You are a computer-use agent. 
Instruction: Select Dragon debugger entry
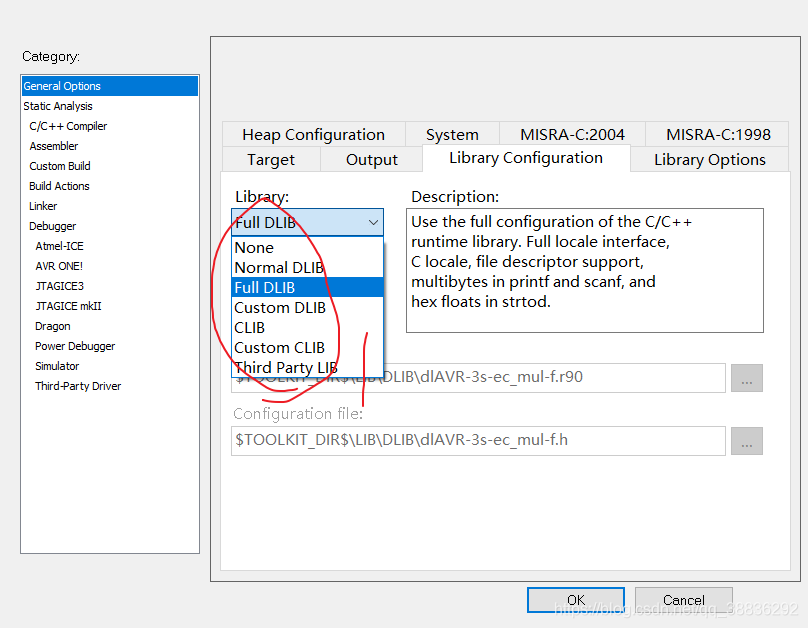[53, 326]
